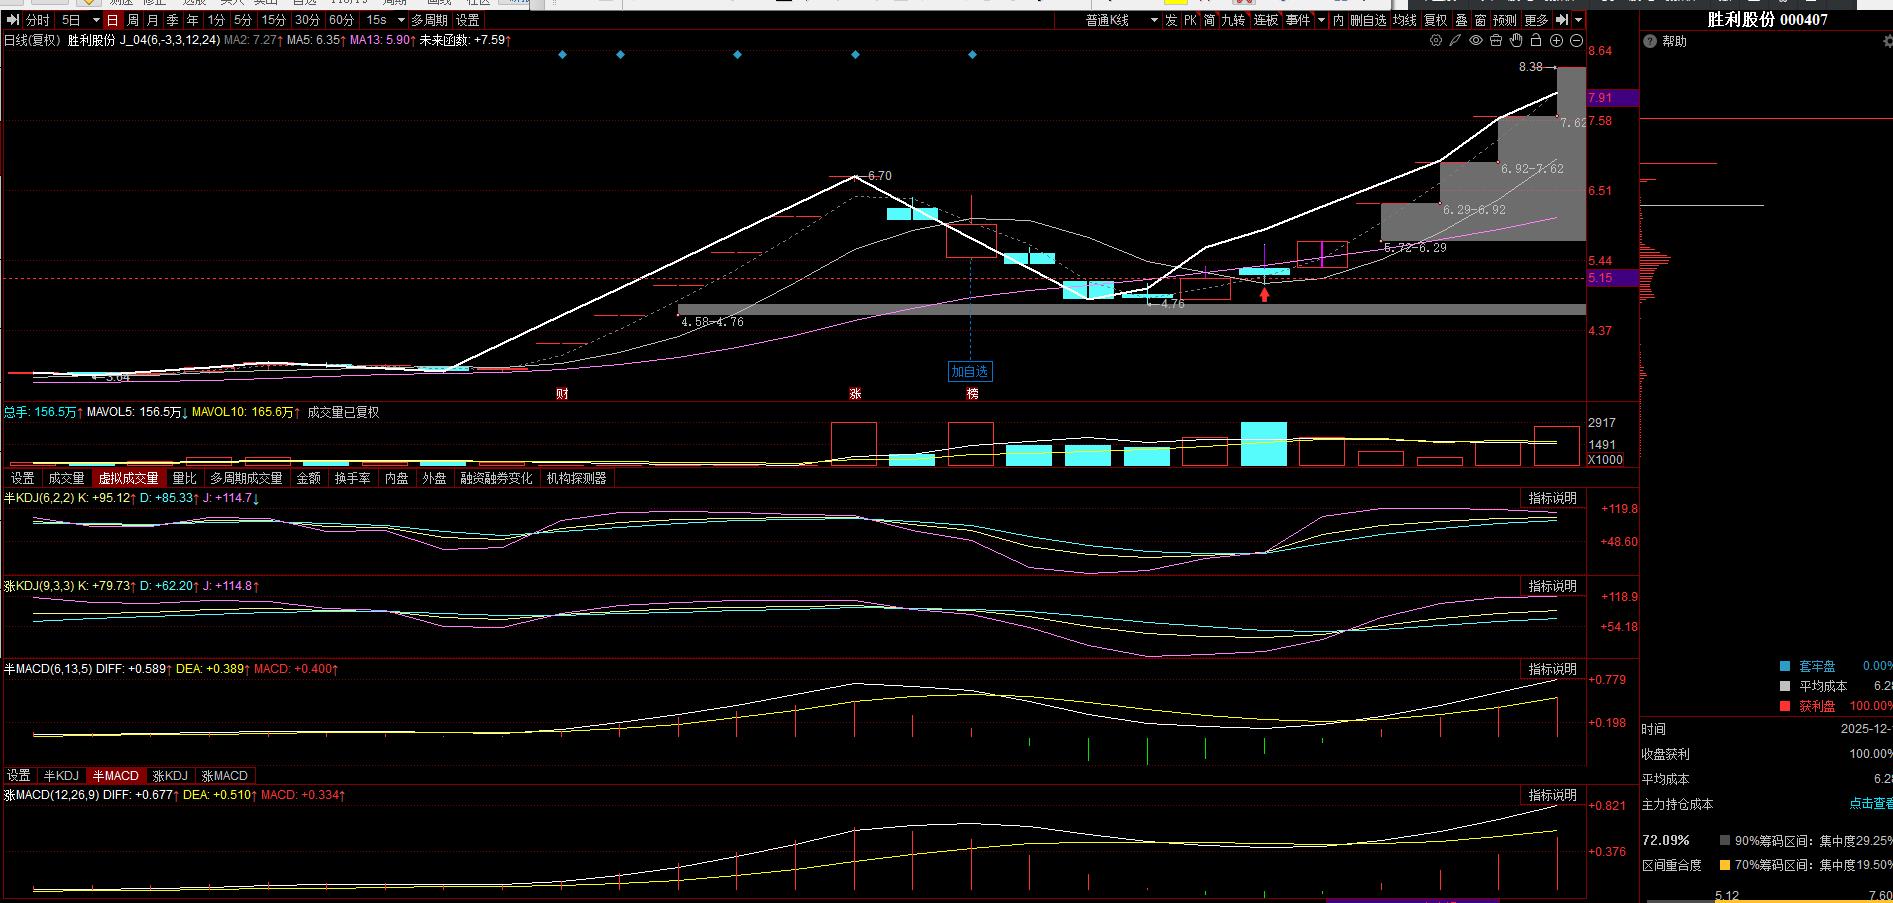1893x903 pixels.
Task: Click the collapse arrow icon at toolbar's left end
Action: coord(14,20)
